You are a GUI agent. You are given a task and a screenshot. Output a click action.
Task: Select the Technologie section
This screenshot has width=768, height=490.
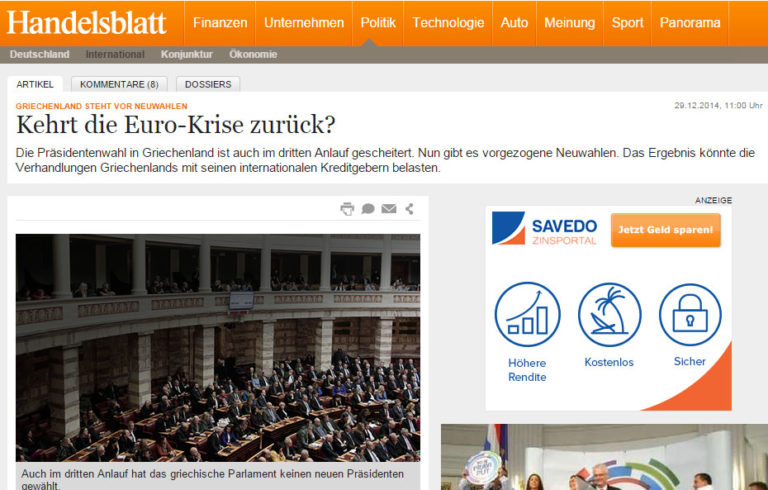tap(448, 23)
